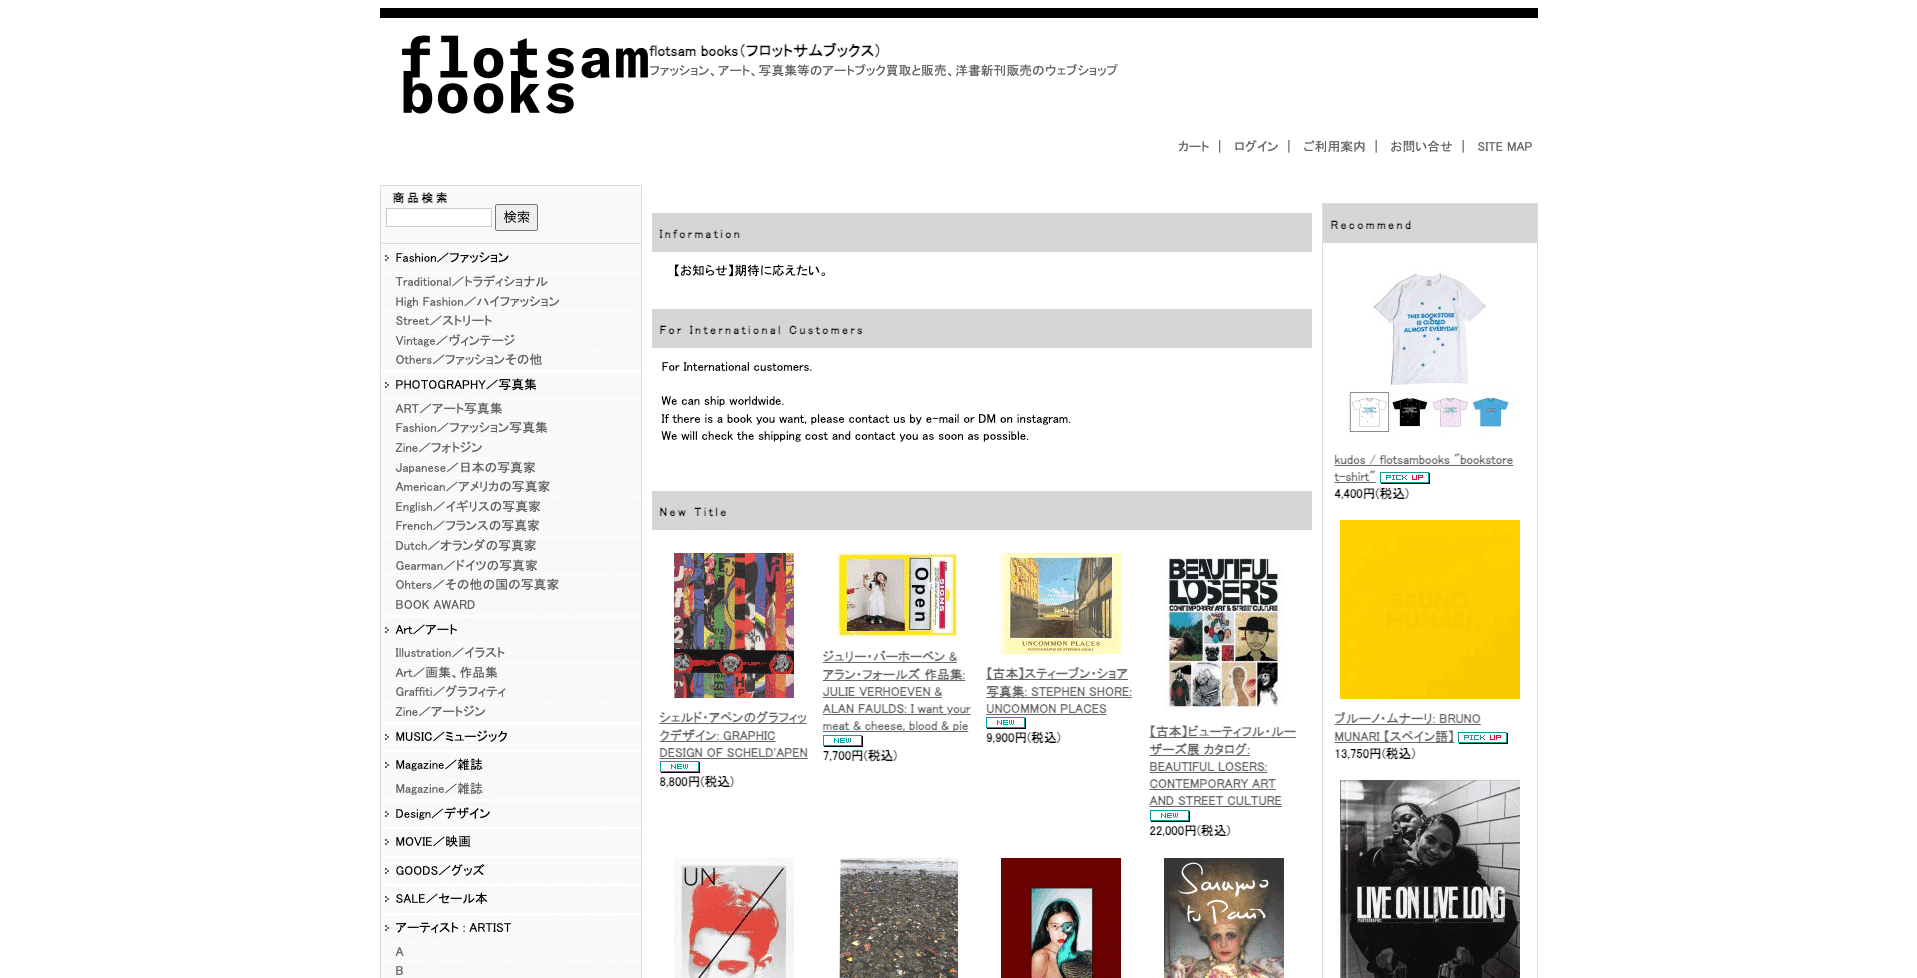
Task: Select the white t-shirt variant thumbnail
Action: (1369, 412)
